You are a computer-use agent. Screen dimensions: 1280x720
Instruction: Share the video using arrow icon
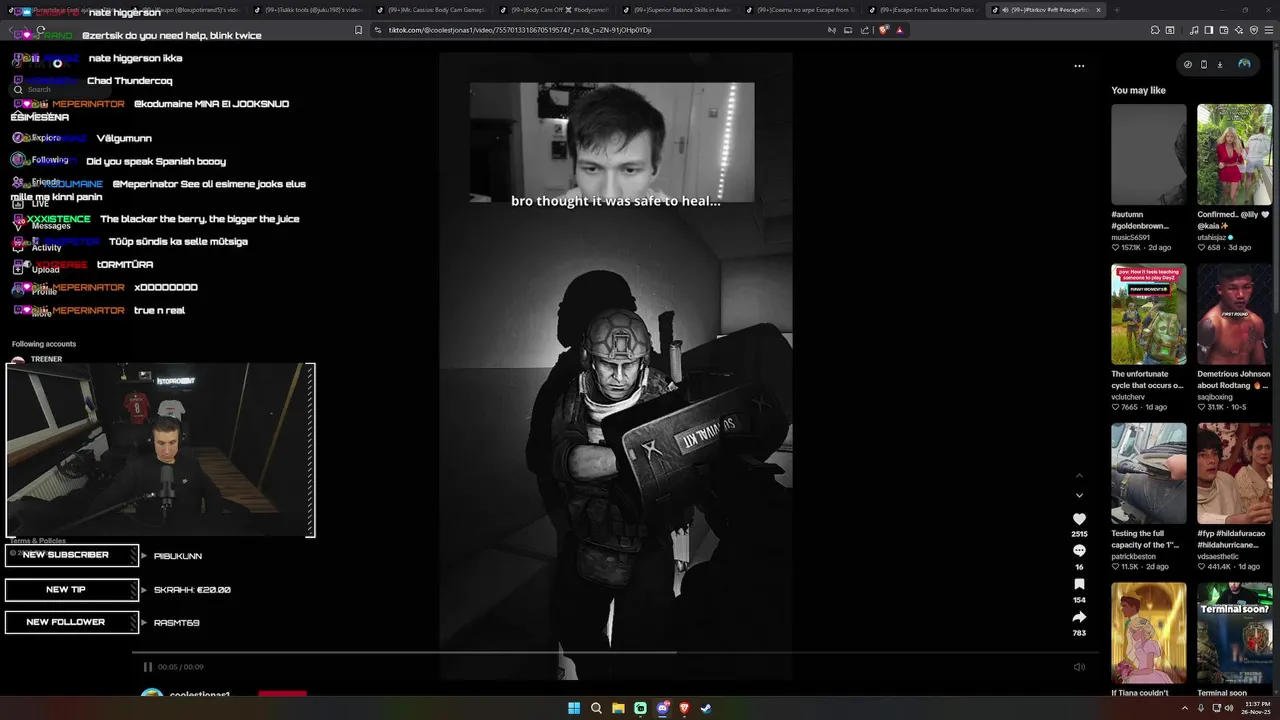1079,617
